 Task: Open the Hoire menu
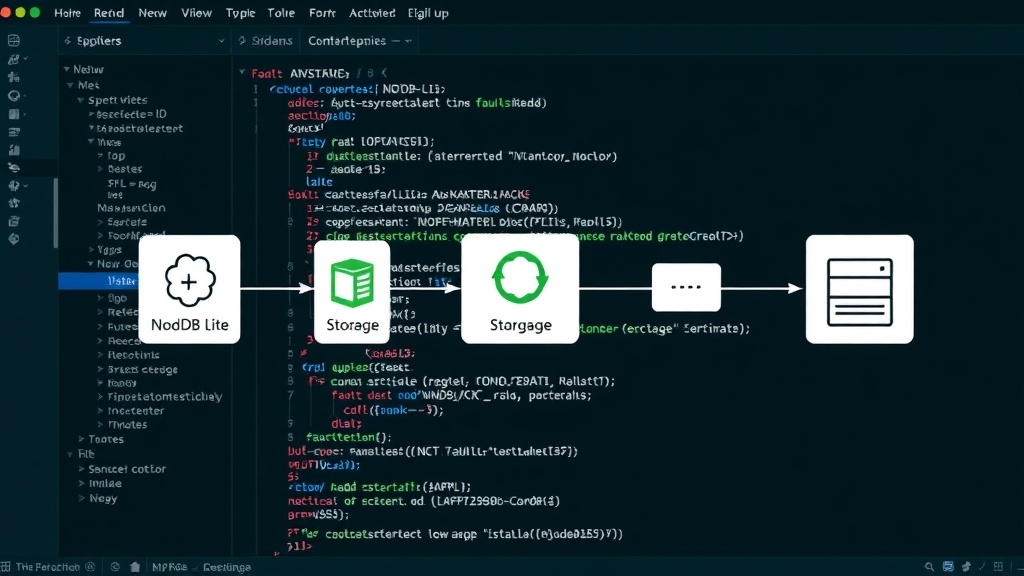coord(67,13)
